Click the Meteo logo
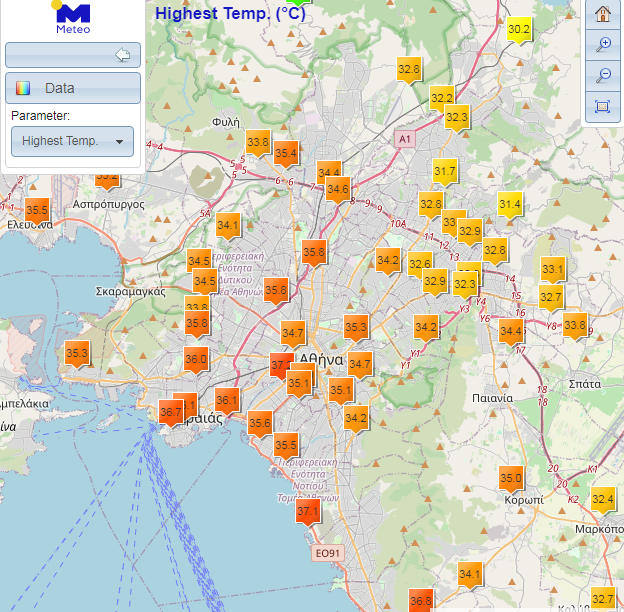 pyautogui.click(x=72, y=18)
